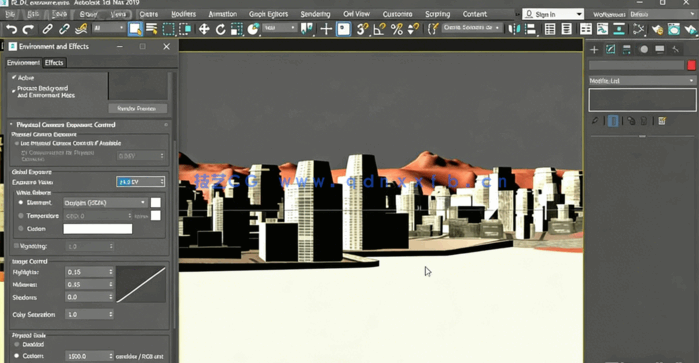
Task: Open the selection filter All dropdown
Action: (x=109, y=28)
